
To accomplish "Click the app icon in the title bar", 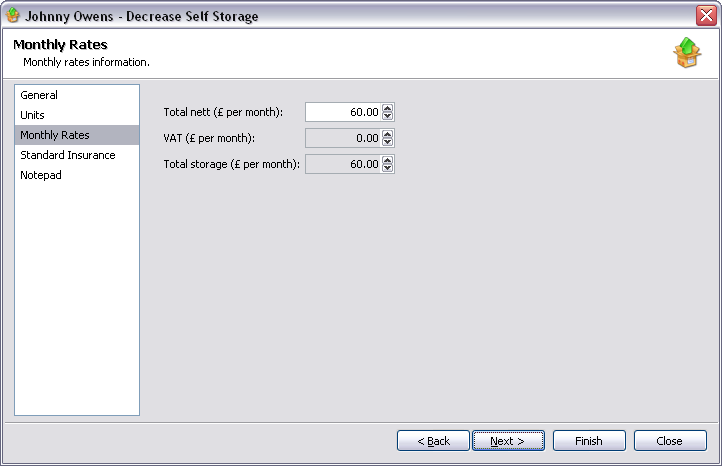I will pos(13,16).
